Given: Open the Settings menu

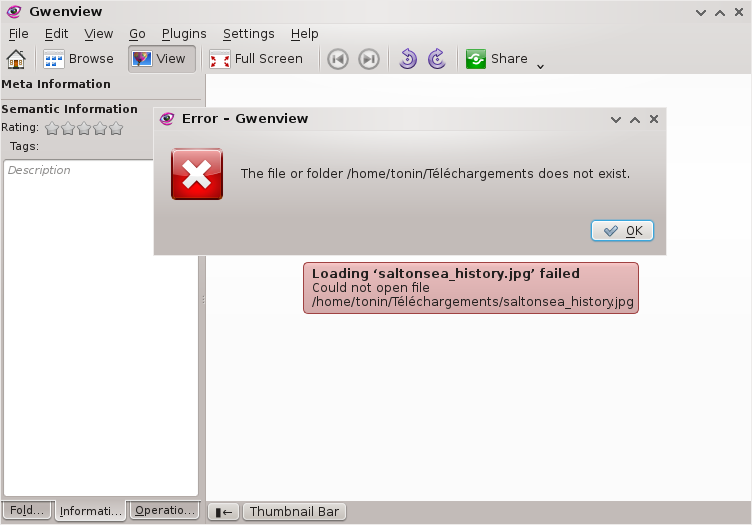Looking at the screenshot, I should pyautogui.click(x=248, y=34).
